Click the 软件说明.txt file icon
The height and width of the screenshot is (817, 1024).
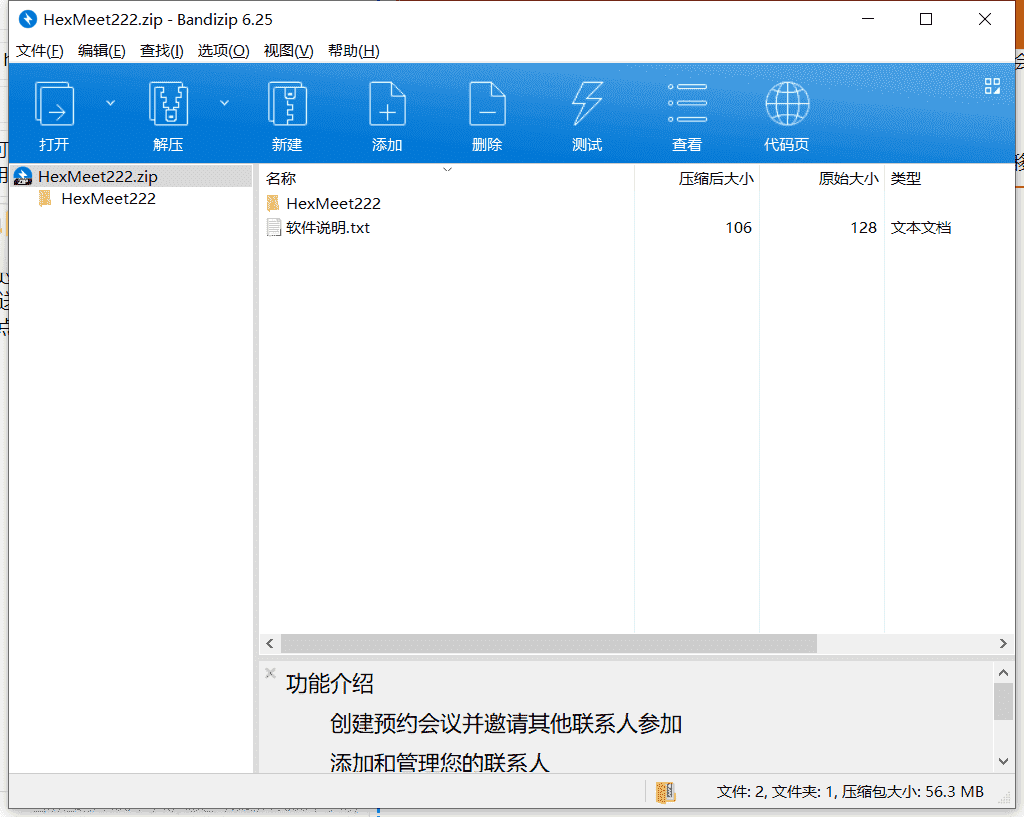[273, 227]
